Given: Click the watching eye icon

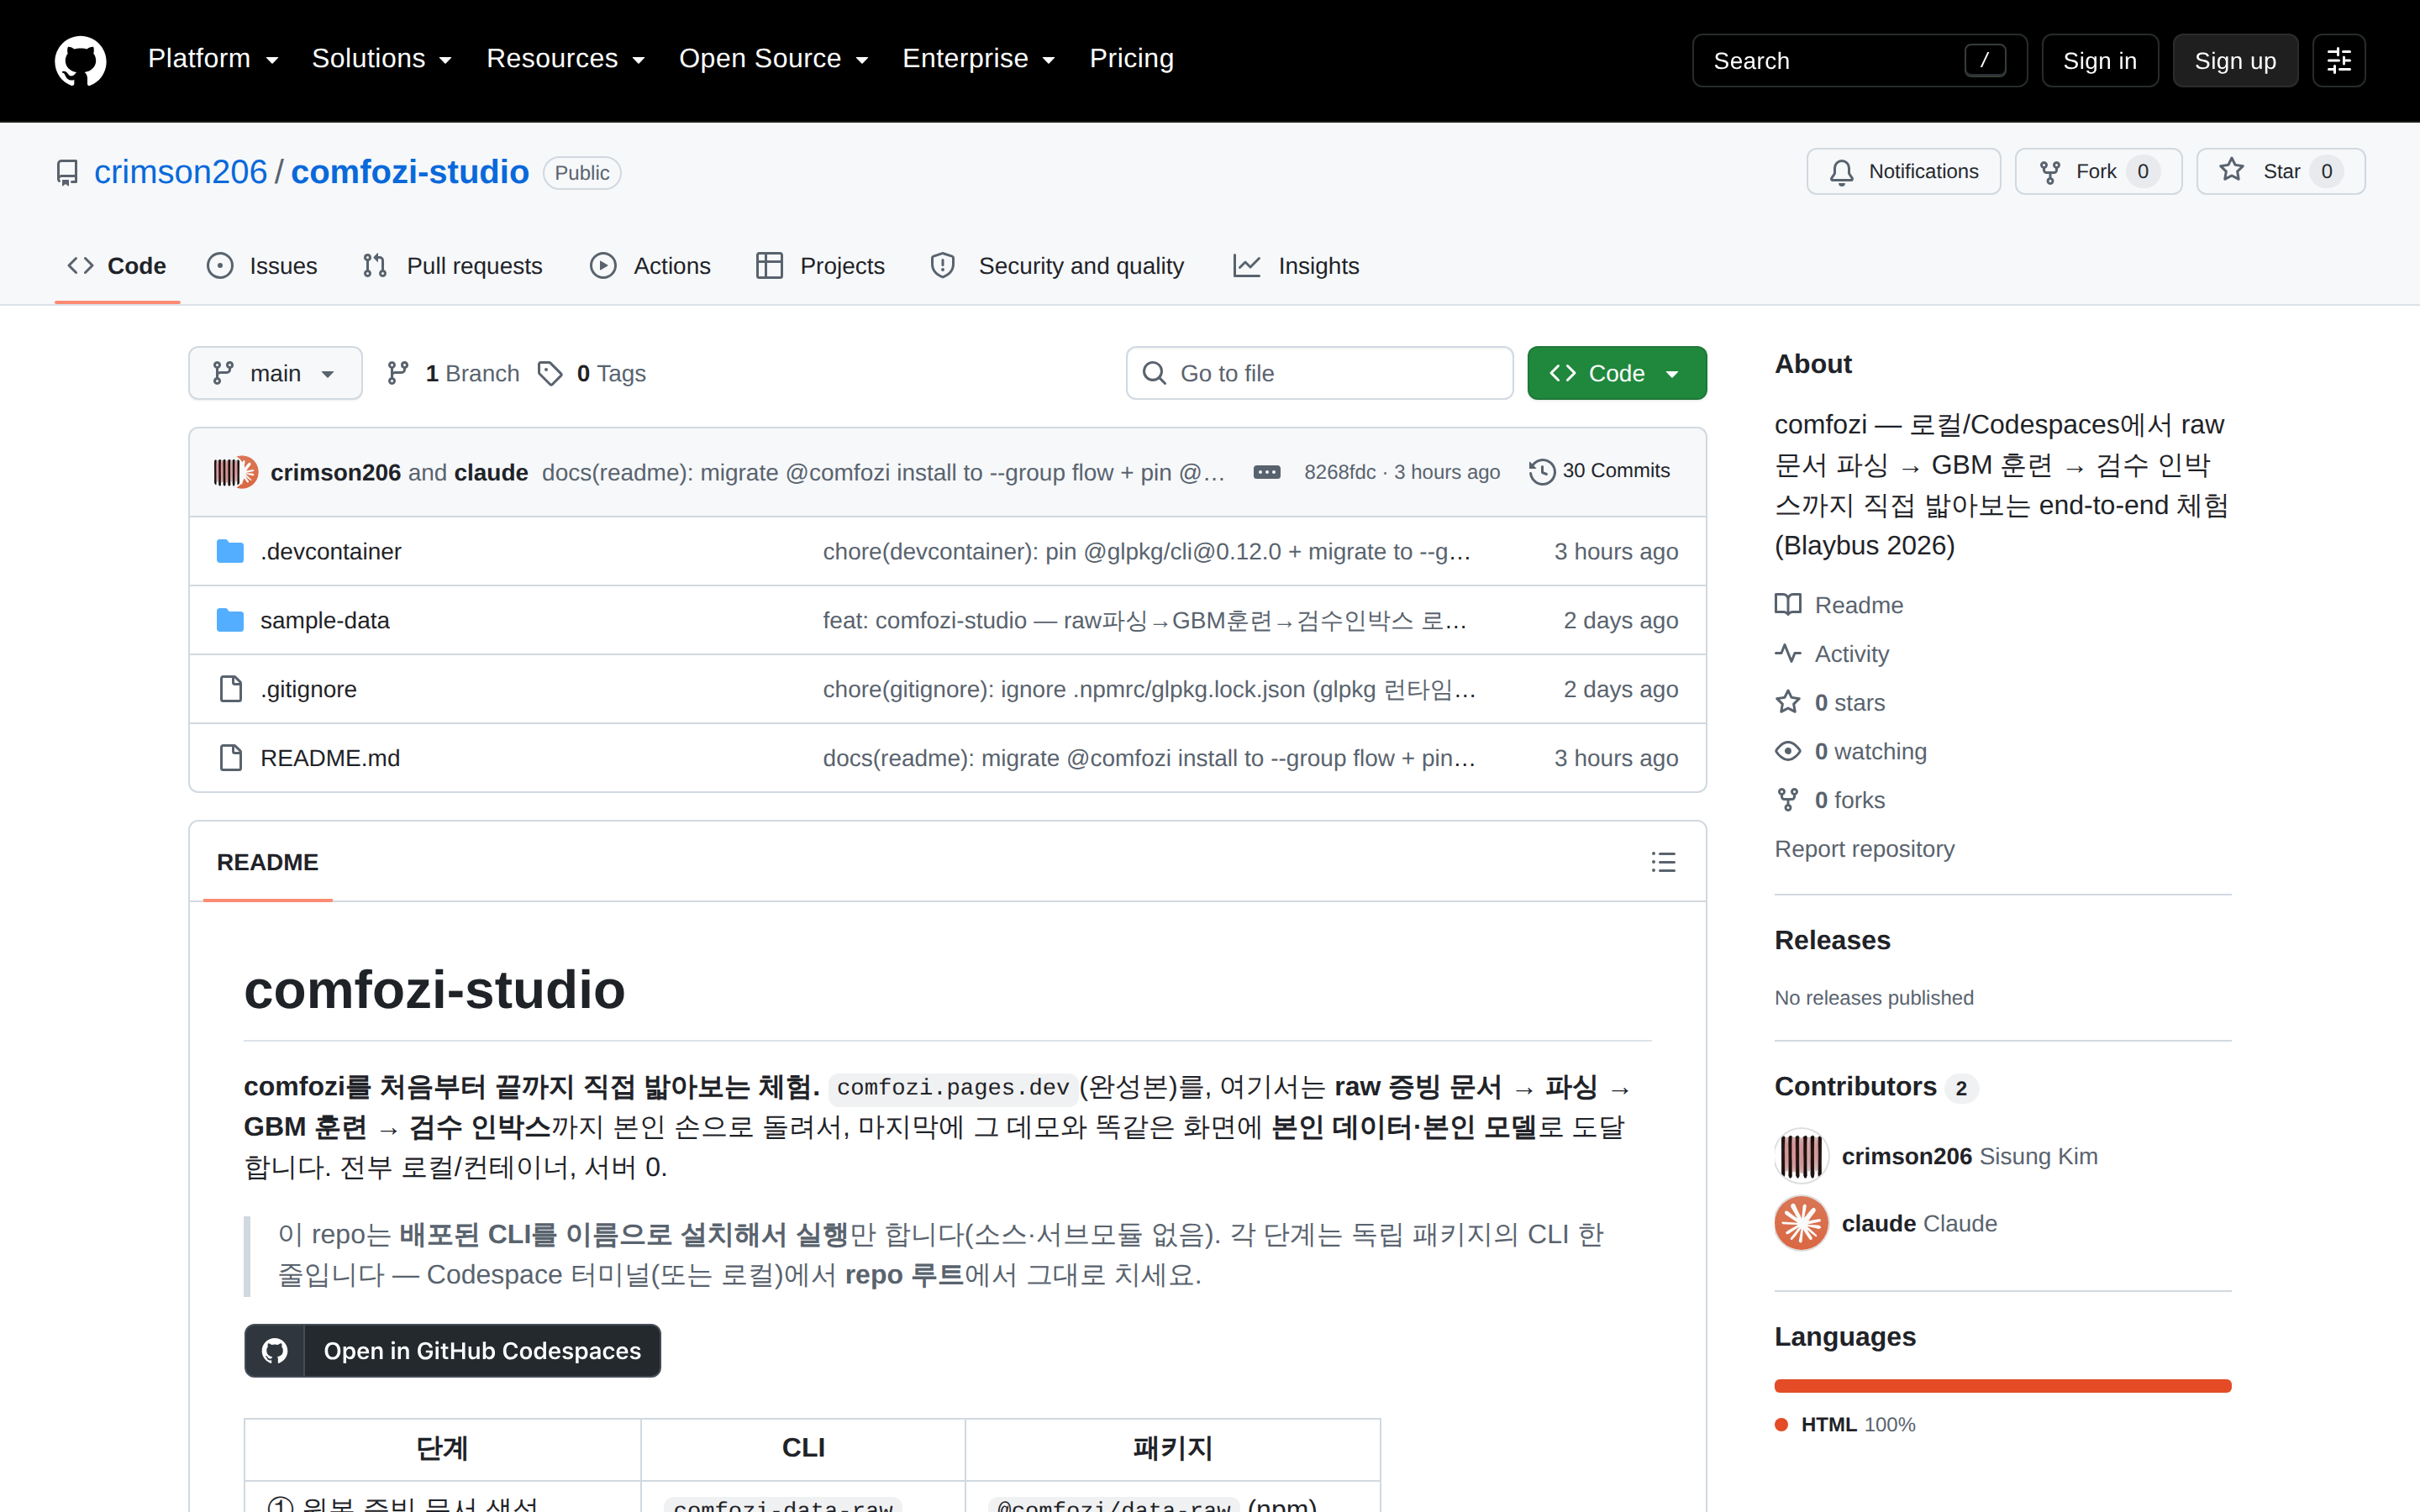Looking at the screenshot, I should coord(1788,751).
